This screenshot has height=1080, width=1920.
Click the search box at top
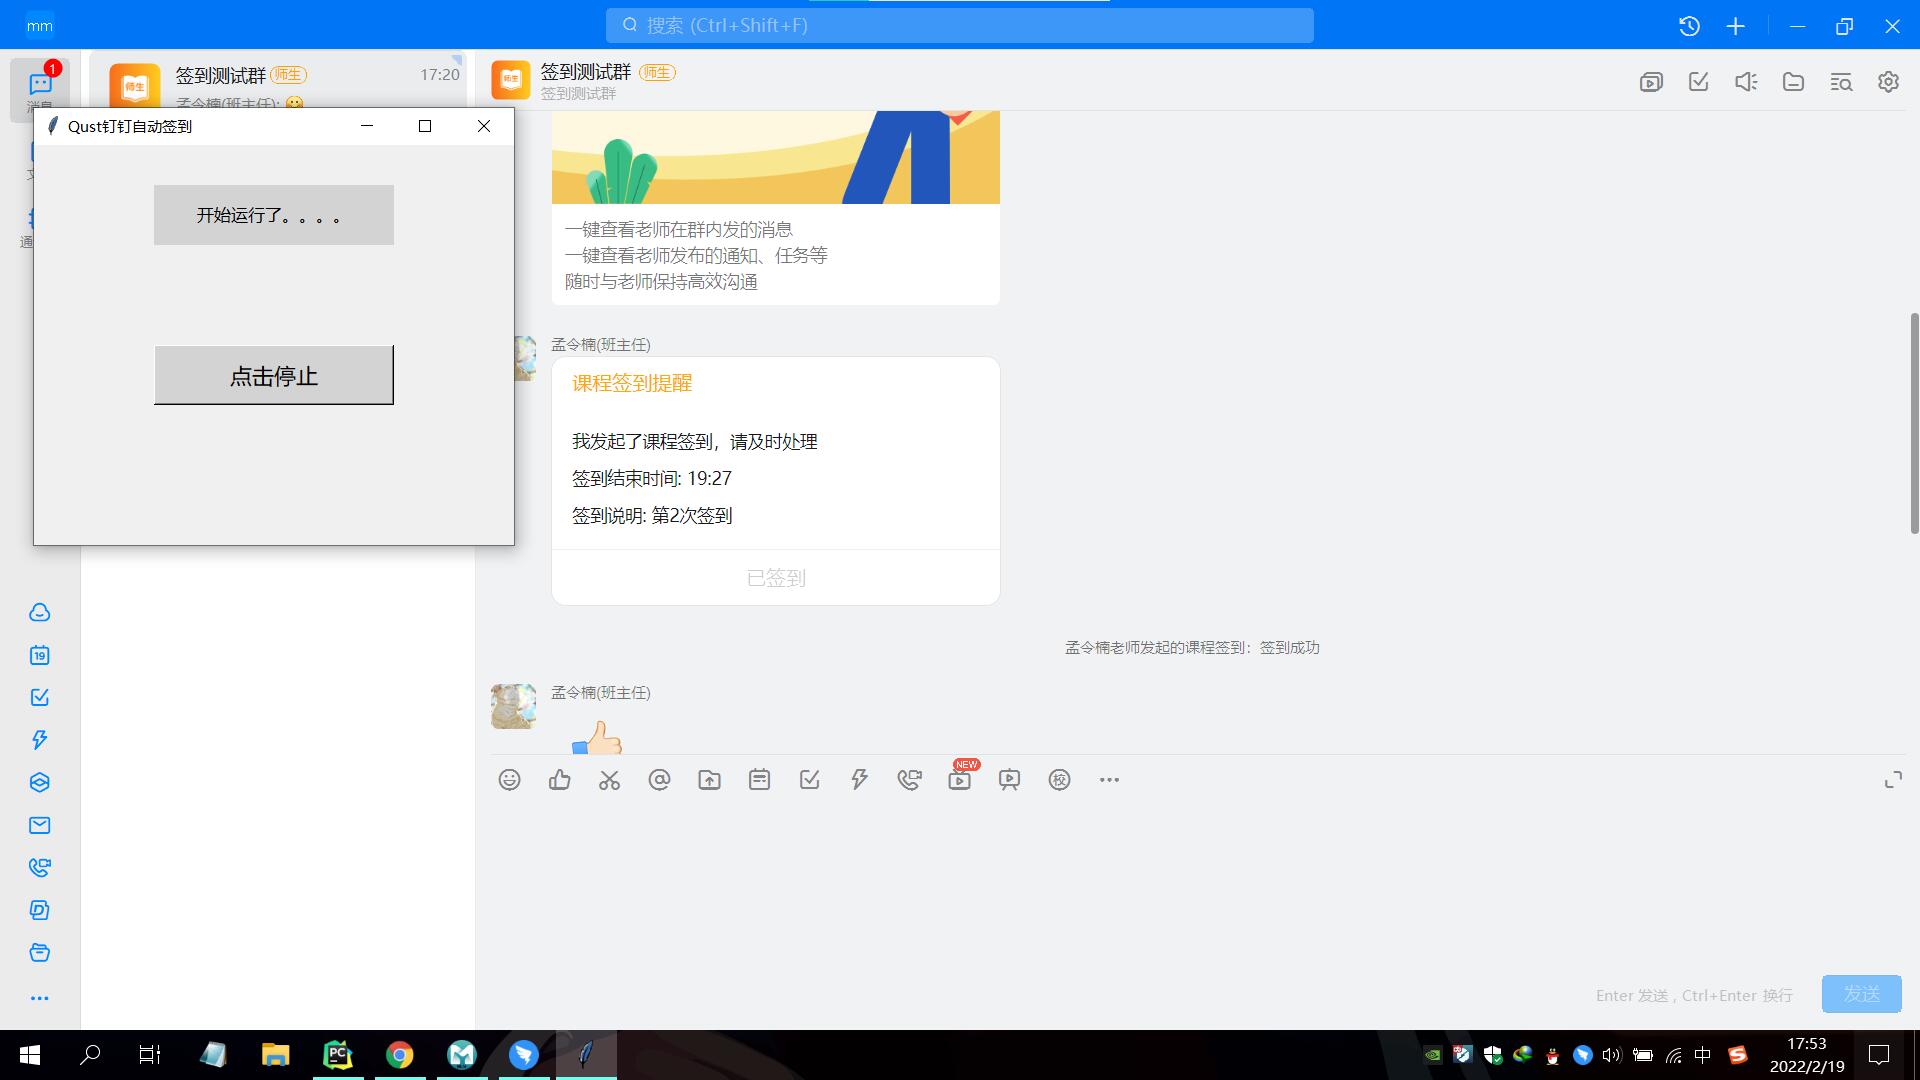pyautogui.click(x=960, y=25)
